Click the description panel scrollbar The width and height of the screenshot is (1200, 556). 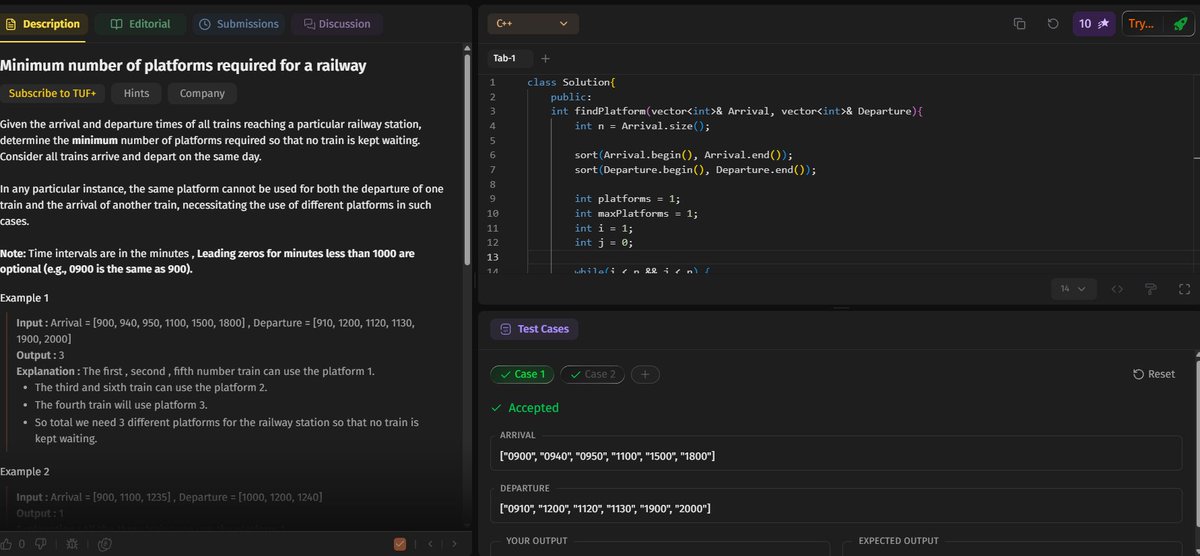(467, 160)
